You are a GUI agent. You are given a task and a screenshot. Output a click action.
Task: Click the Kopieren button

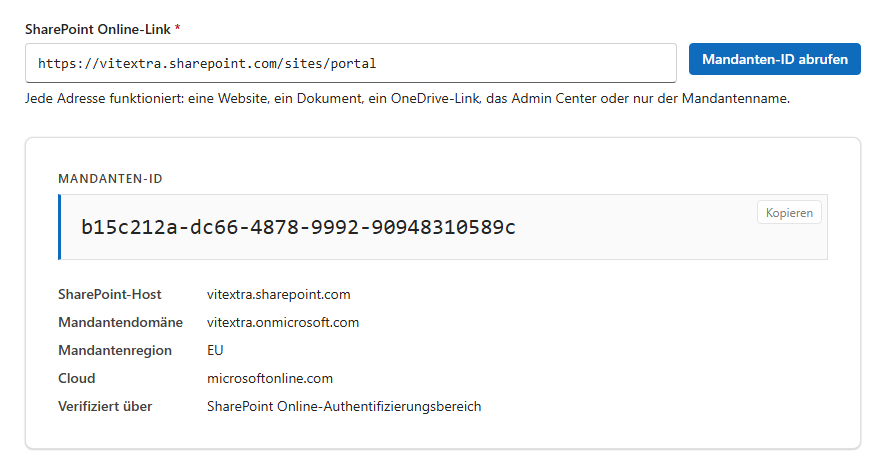(789, 213)
